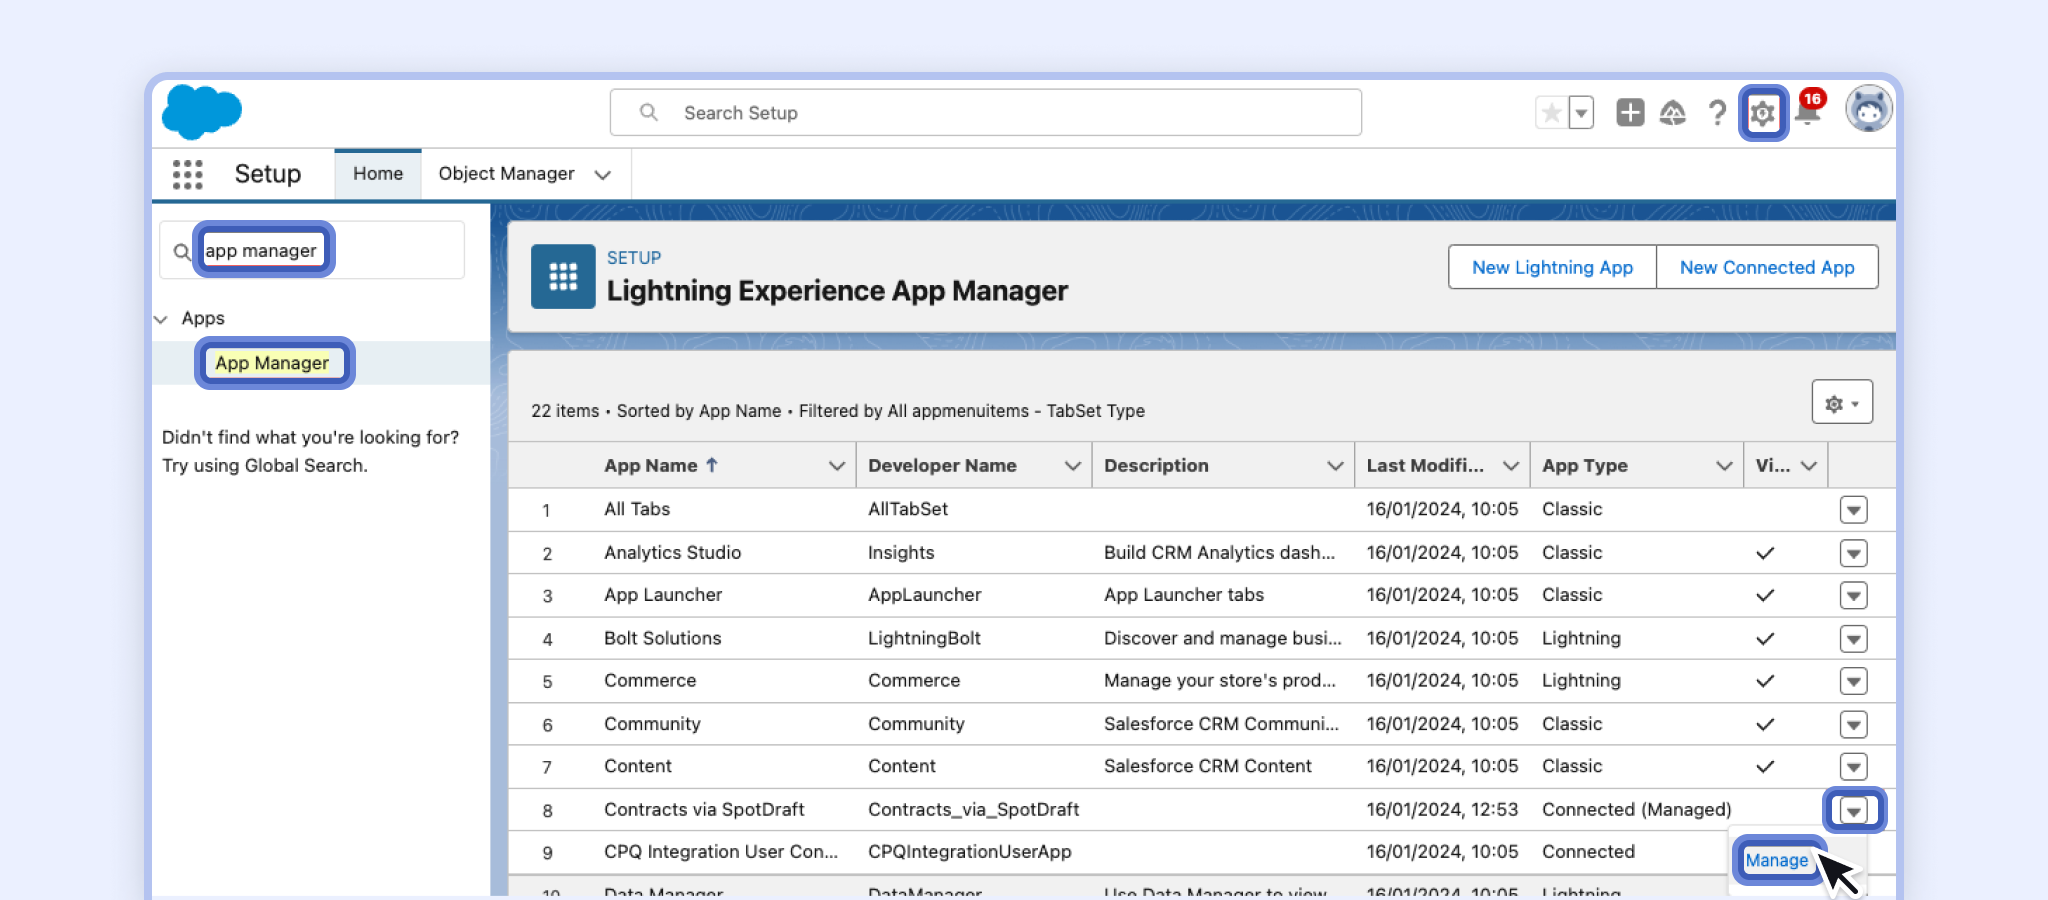Open the favorites list dropdown arrow
2048x900 pixels.
[x=1581, y=113]
